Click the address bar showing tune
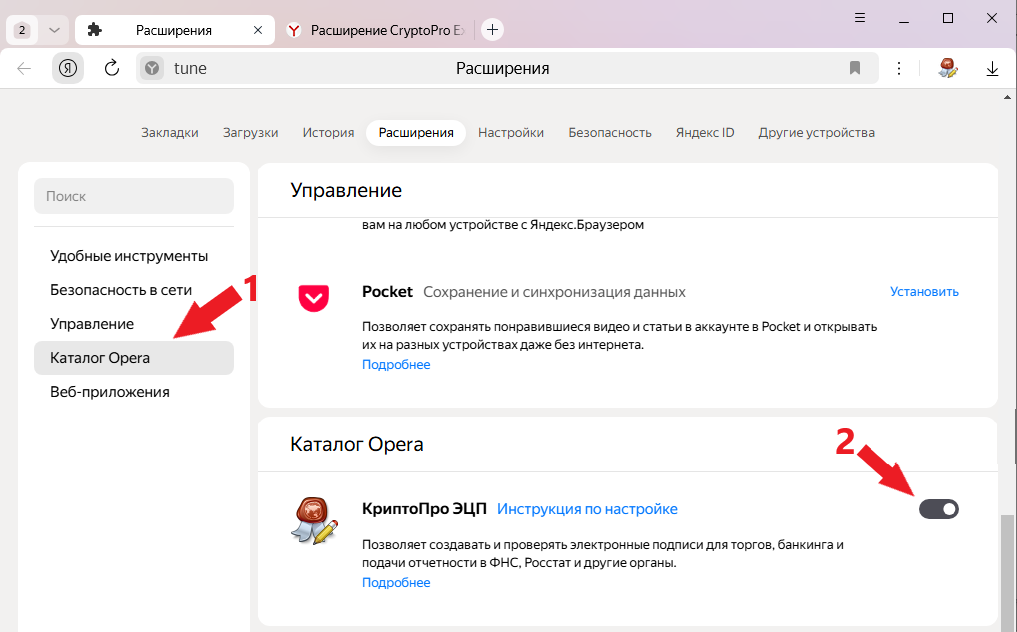This screenshot has width=1017, height=632. (507, 68)
